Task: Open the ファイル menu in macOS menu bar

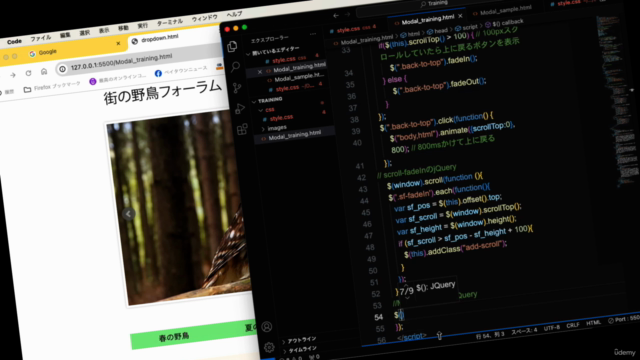Action: coord(40,38)
